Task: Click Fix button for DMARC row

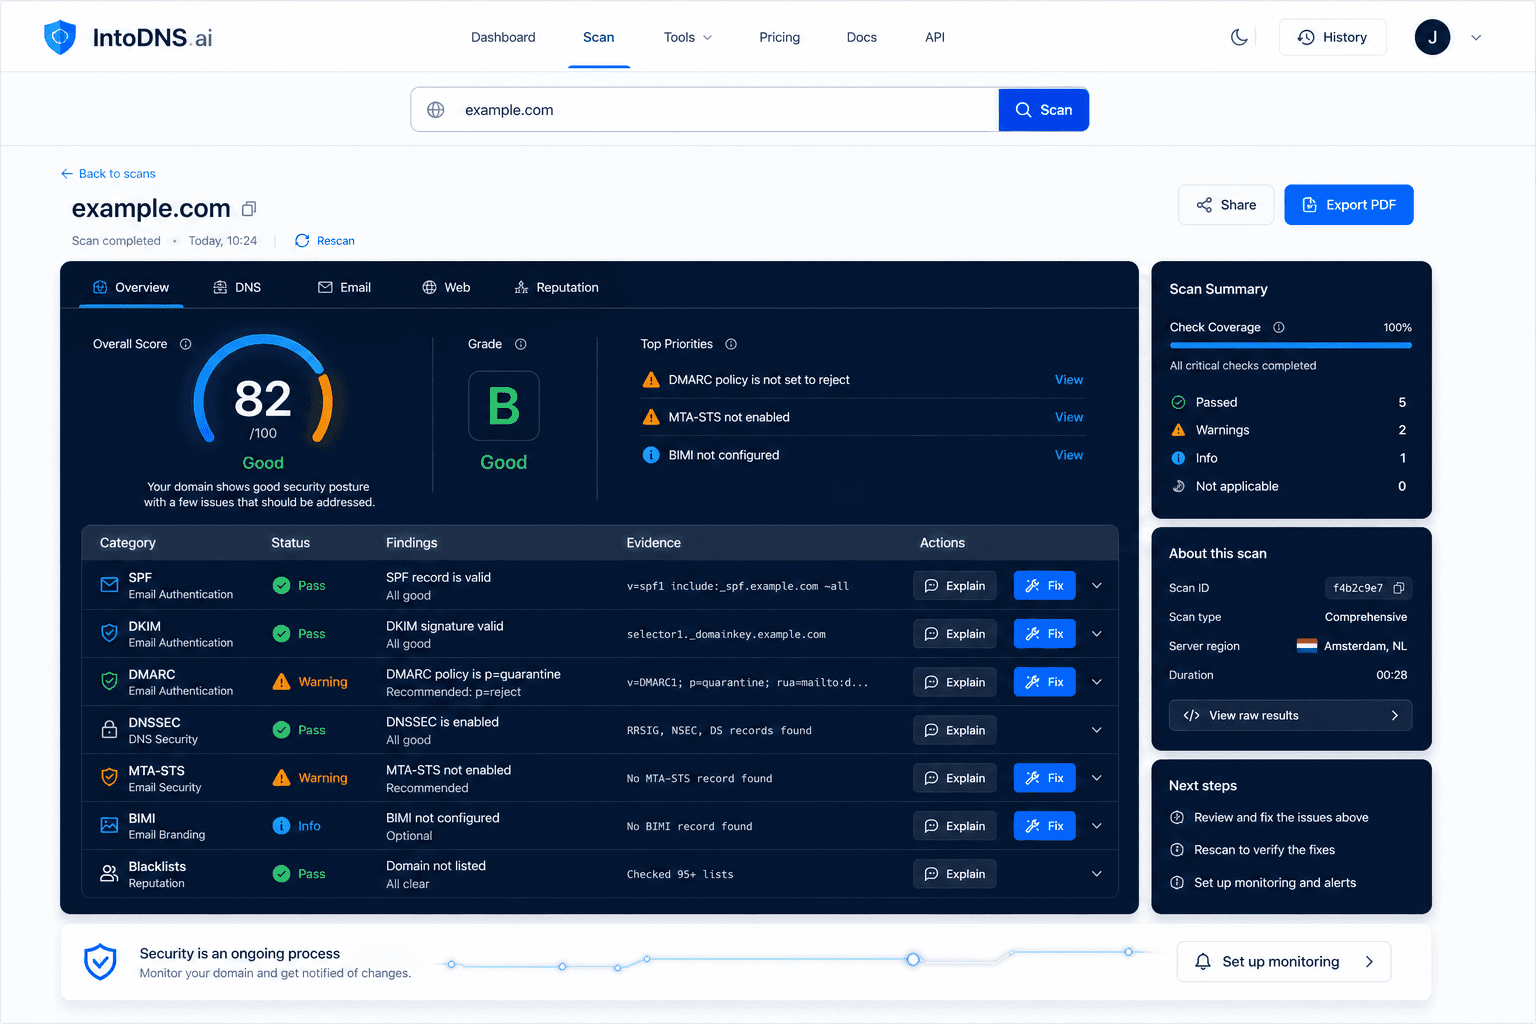Action: coord(1044,682)
